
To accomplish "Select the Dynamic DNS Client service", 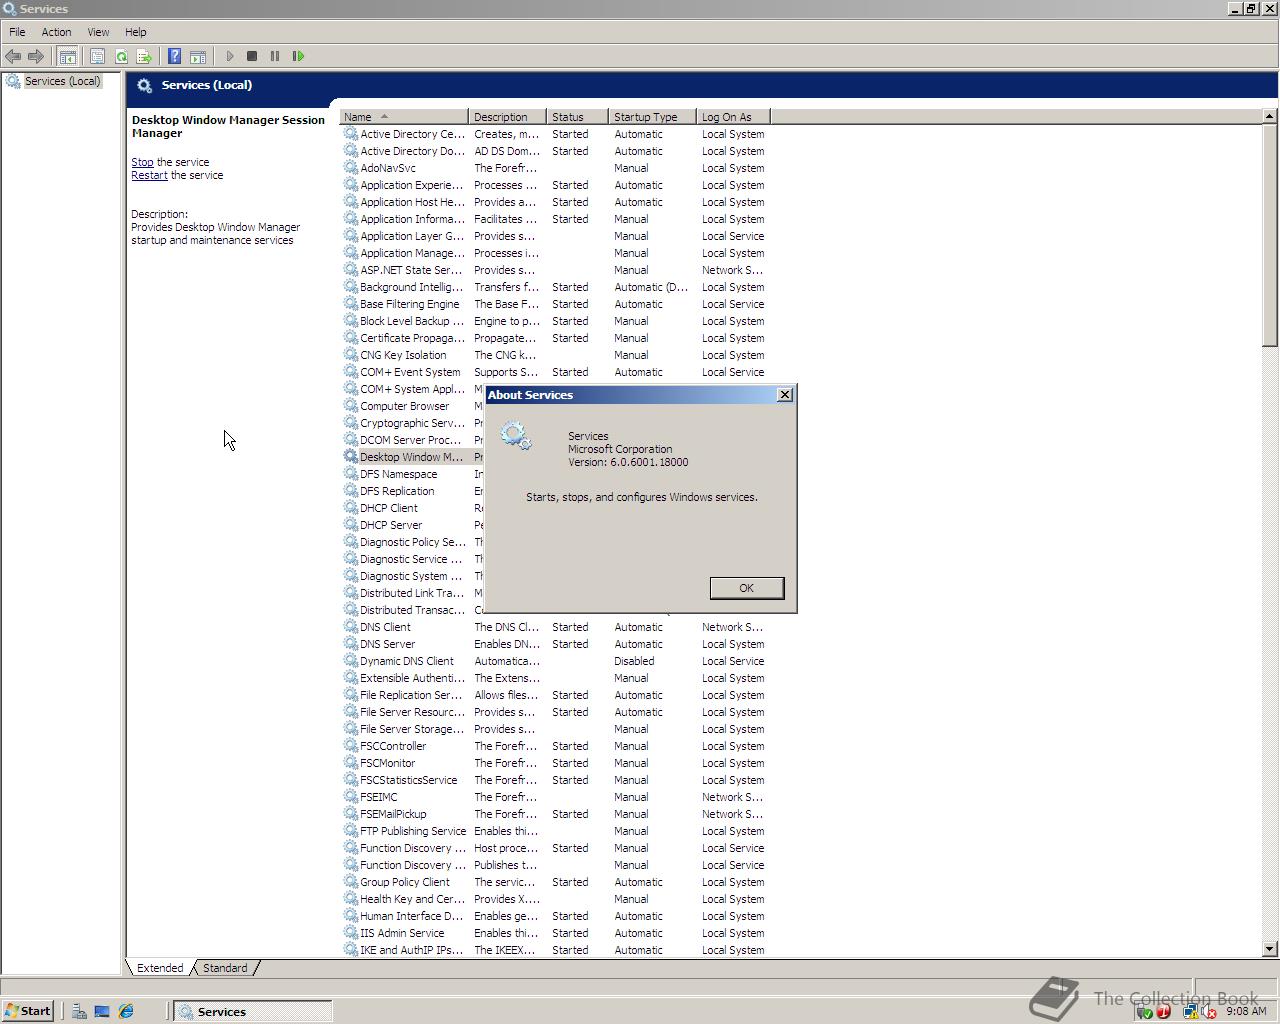I will (555, 661).
